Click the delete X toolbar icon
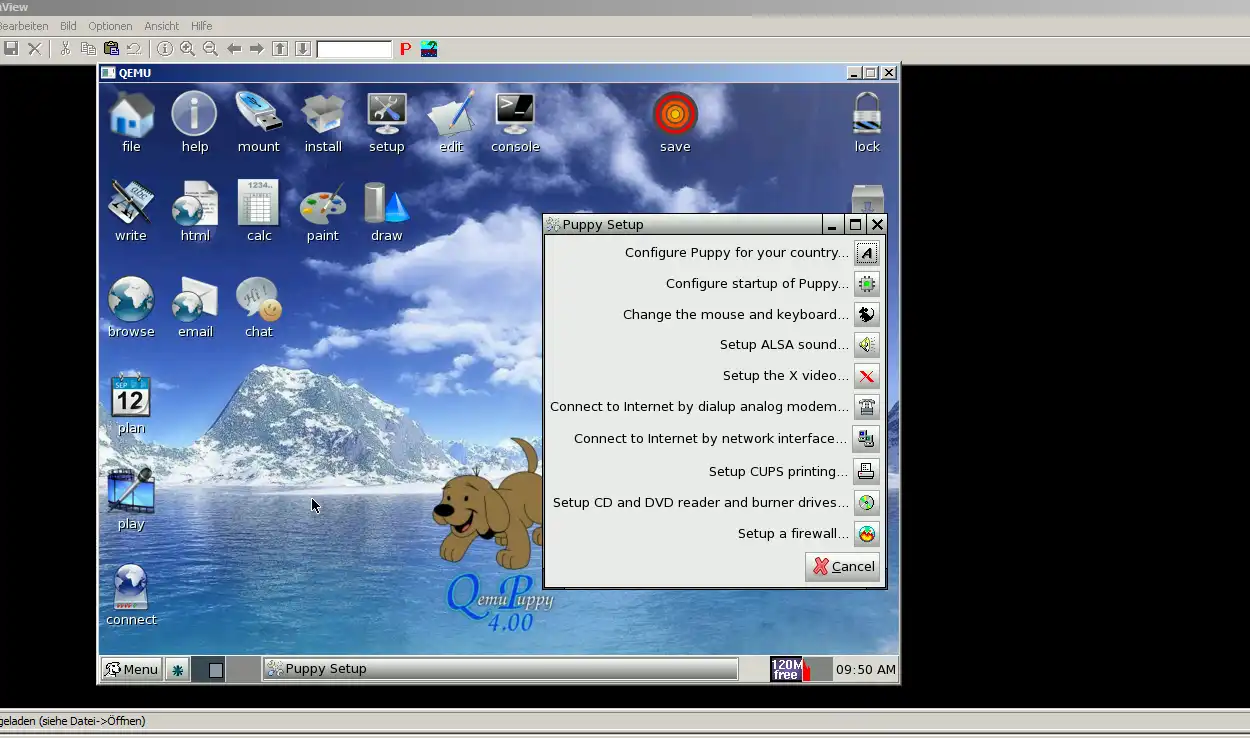This screenshot has width=1250, height=738. (35, 48)
